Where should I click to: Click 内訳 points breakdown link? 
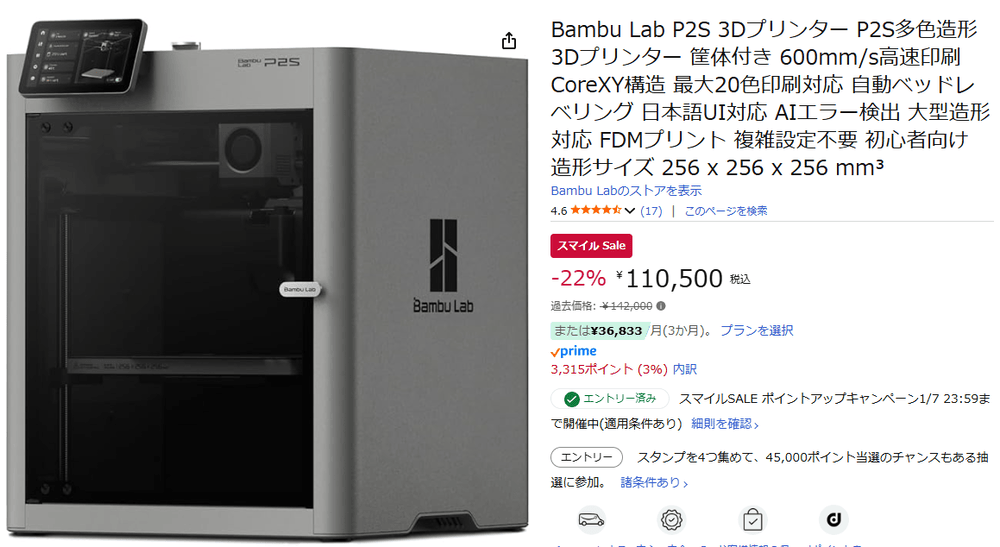pyautogui.click(x=685, y=369)
